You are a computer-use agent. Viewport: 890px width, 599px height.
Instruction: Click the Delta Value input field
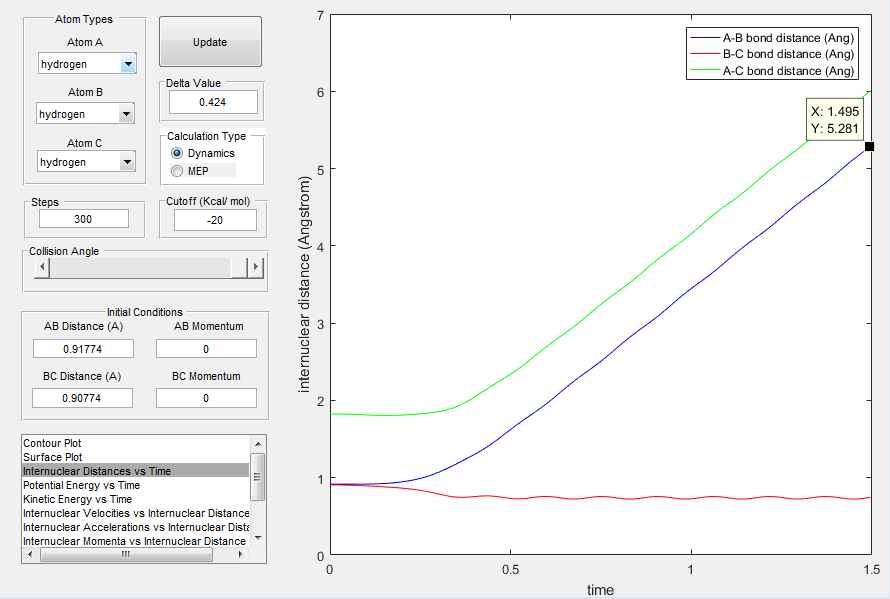click(x=213, y=102)
